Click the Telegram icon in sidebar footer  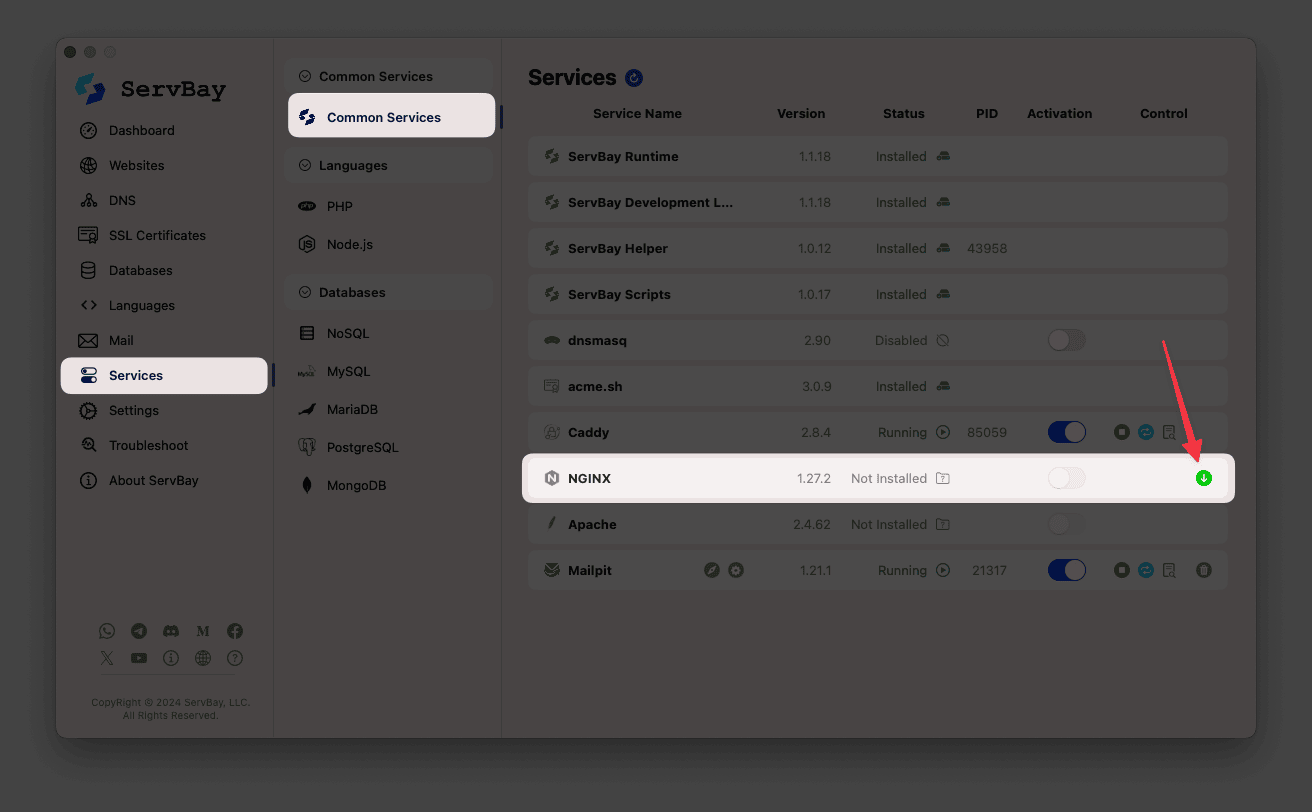(139, 631)
